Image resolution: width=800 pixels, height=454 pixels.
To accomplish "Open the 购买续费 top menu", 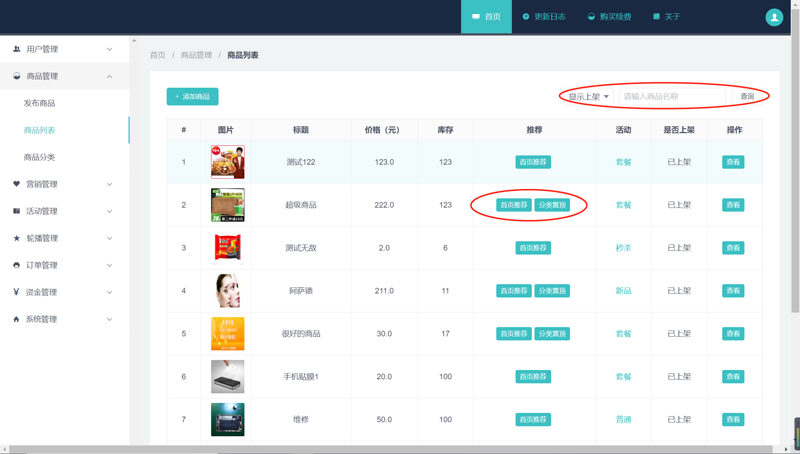I will tap(609, 17).
